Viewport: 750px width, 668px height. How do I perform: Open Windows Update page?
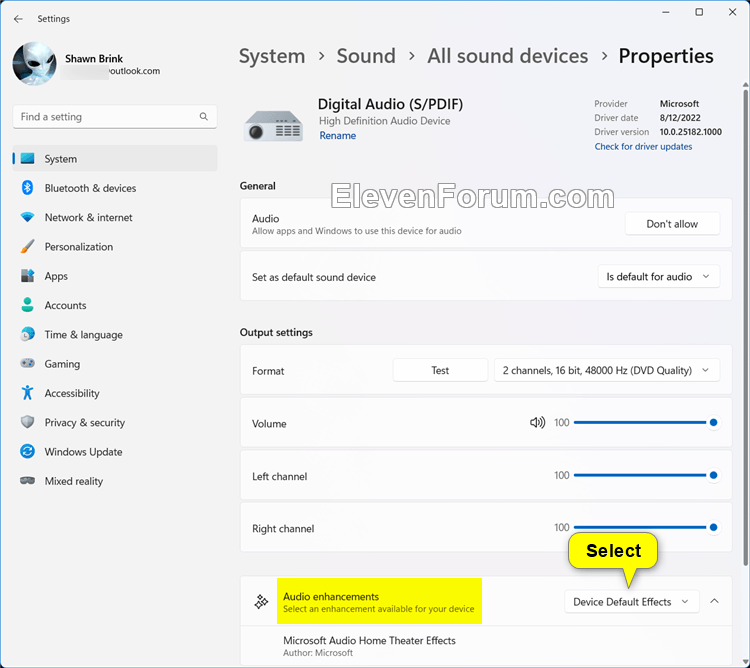point(115,451)
